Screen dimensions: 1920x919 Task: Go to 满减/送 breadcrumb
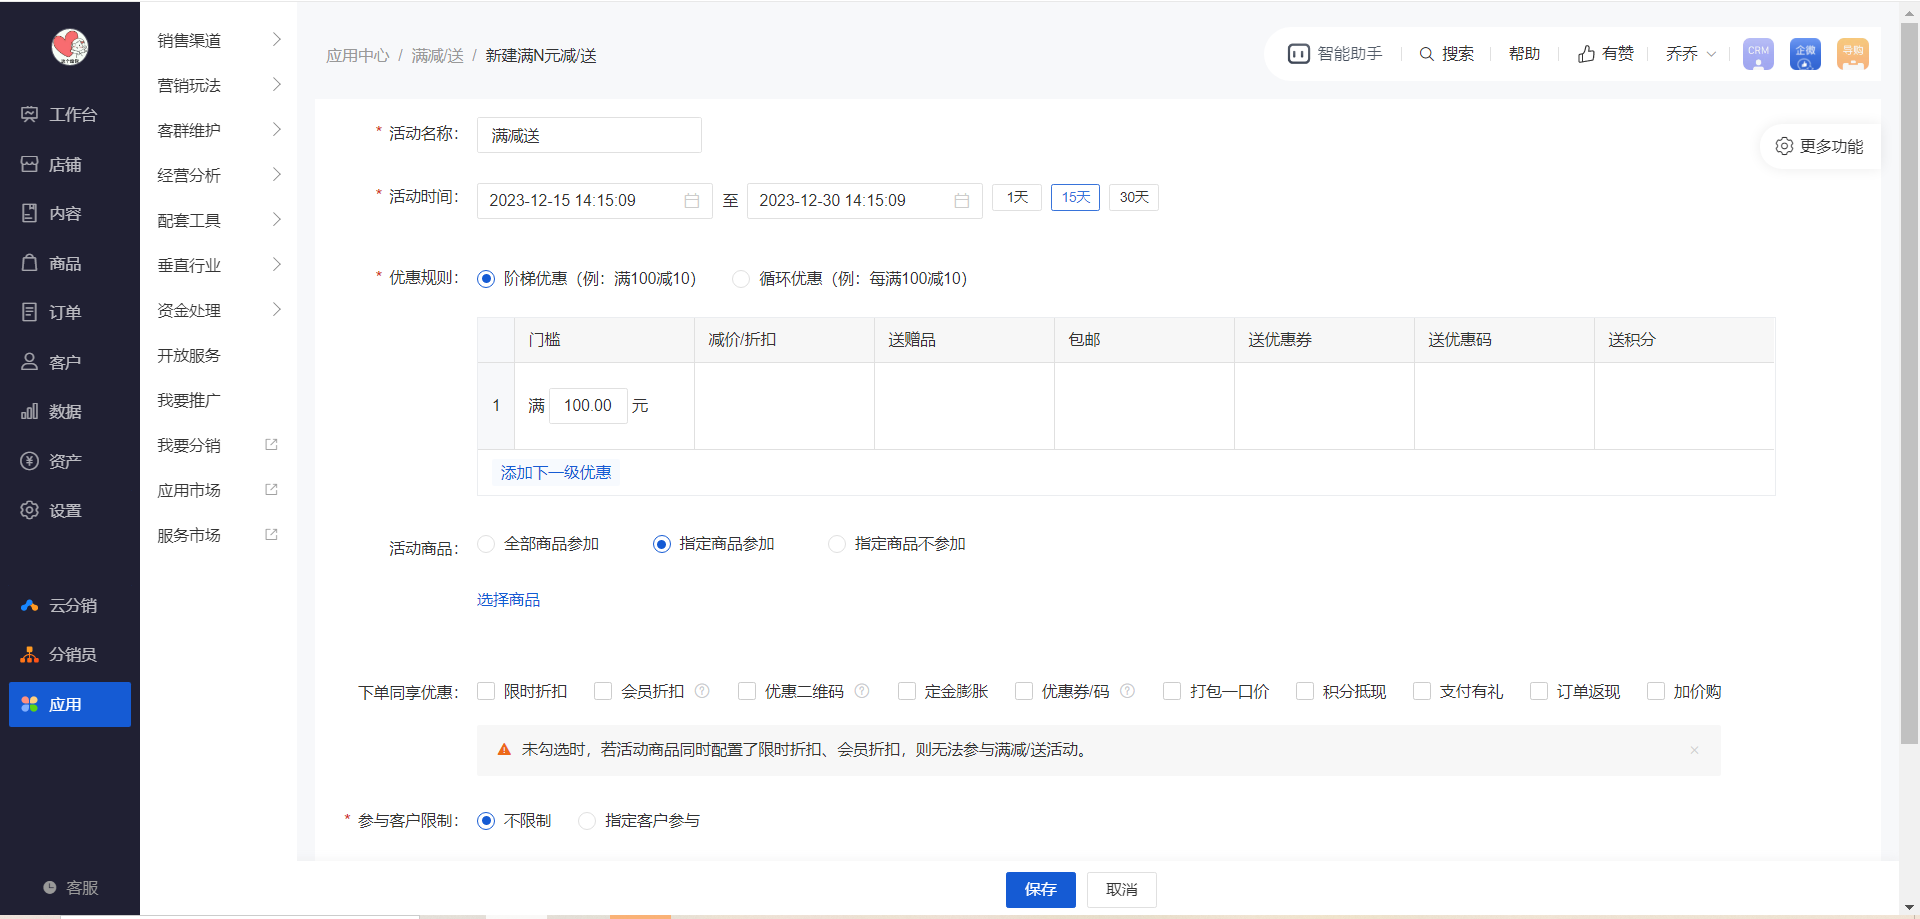438,56
